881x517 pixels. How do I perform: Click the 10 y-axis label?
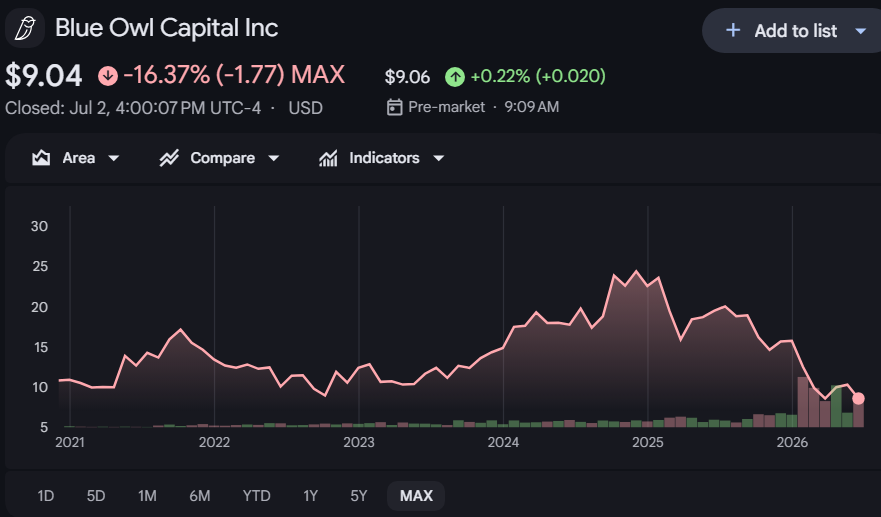tap(40, 387)
